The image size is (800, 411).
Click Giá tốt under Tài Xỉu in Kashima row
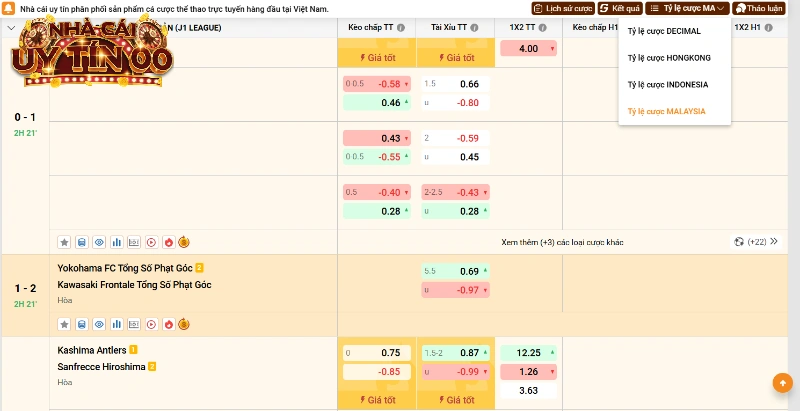456,400
